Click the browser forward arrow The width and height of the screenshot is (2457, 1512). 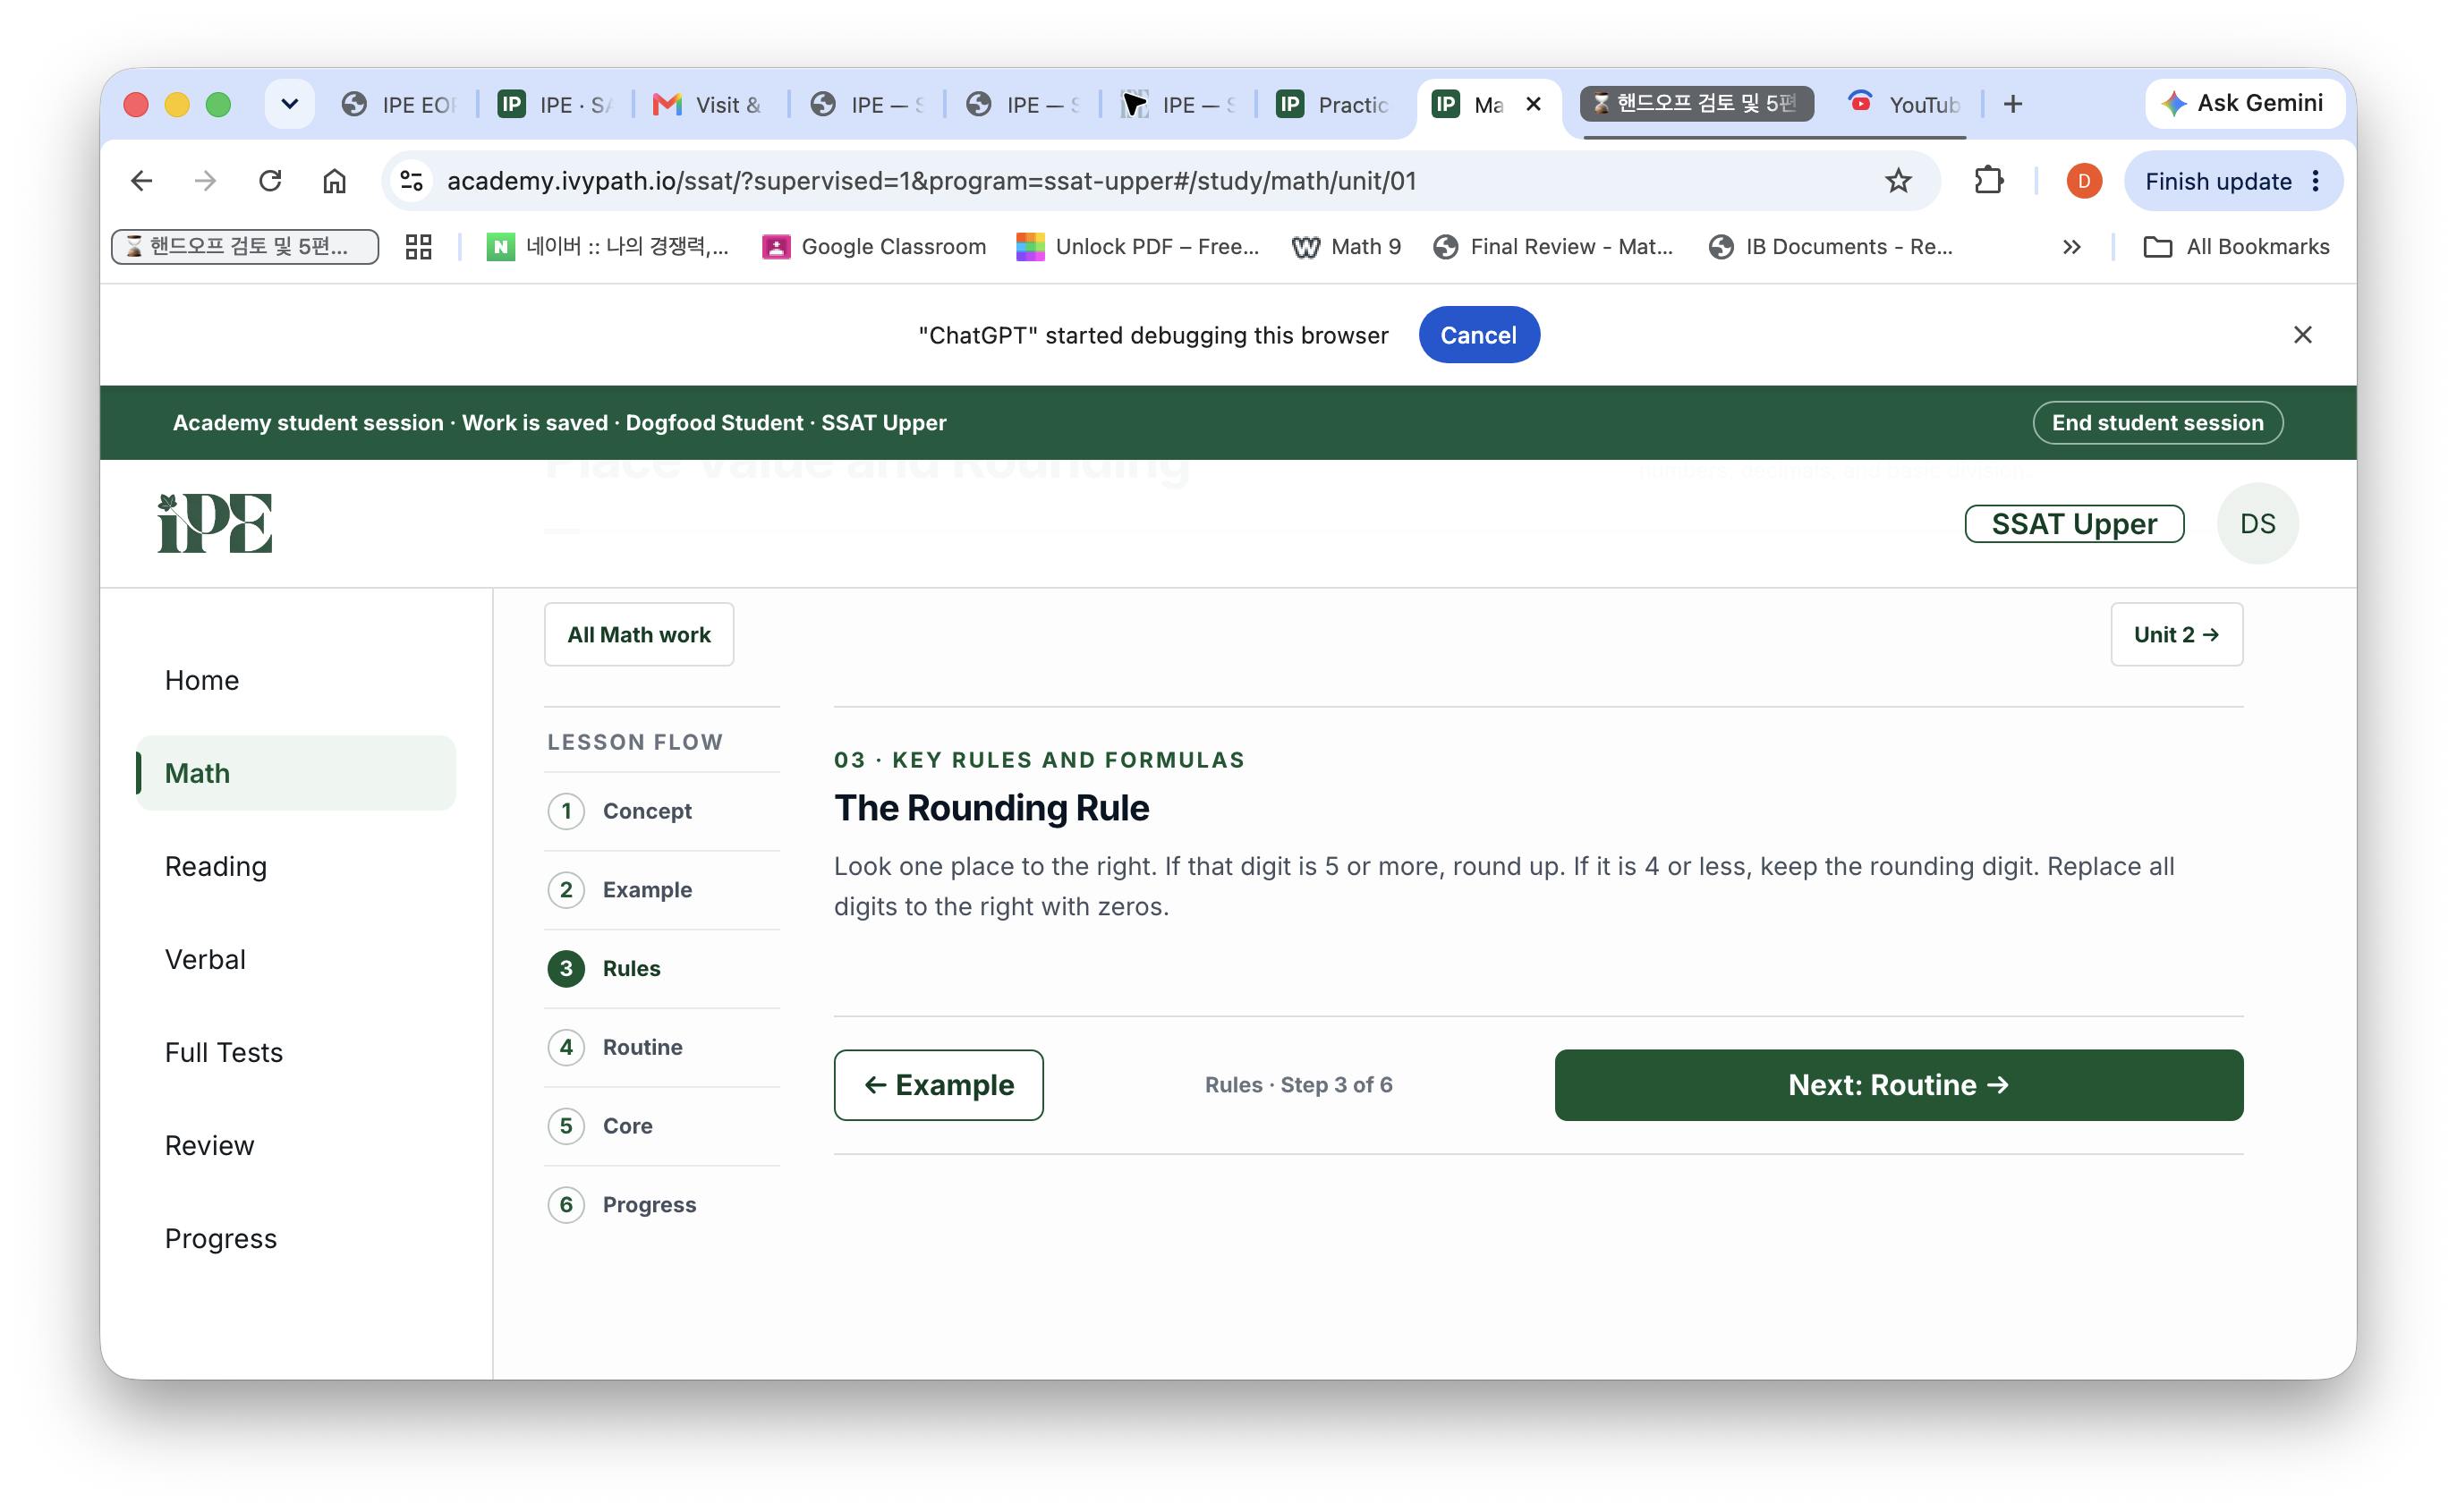coord(205,181)
